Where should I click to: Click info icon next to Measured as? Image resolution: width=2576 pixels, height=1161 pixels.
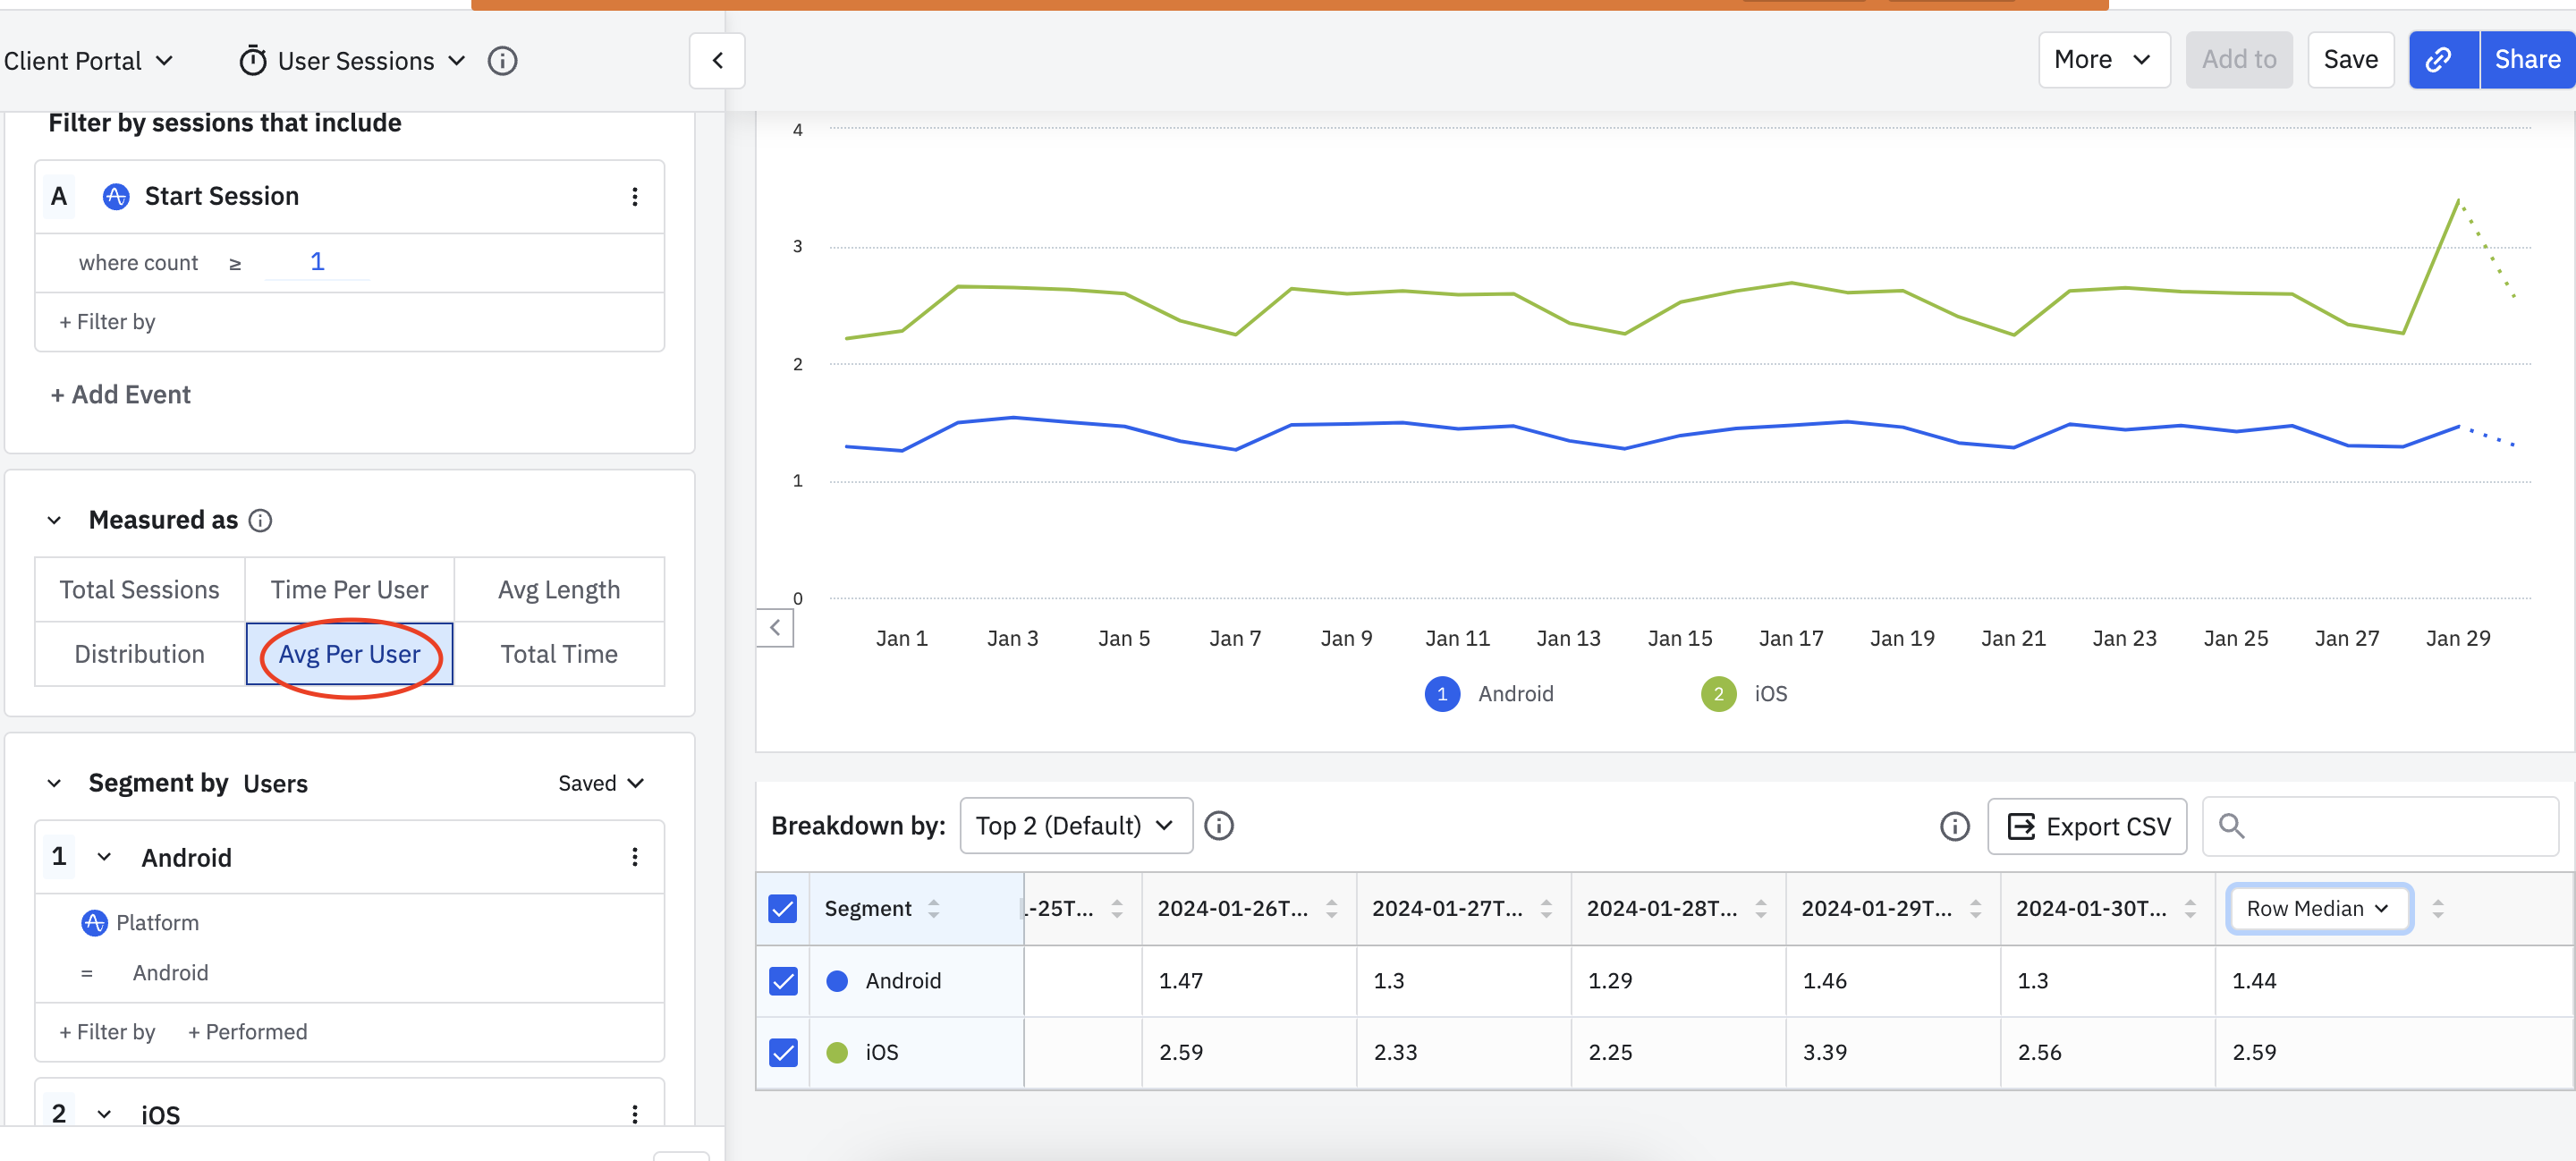[261, 520]
